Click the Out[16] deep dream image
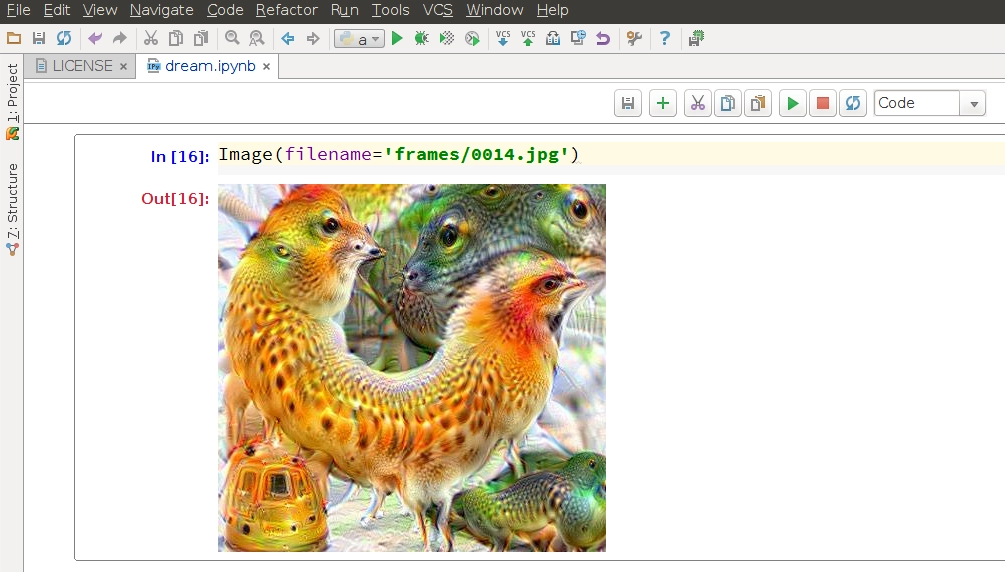The height and width of the screenshot is (572, 1005). [x=411, y=368]
